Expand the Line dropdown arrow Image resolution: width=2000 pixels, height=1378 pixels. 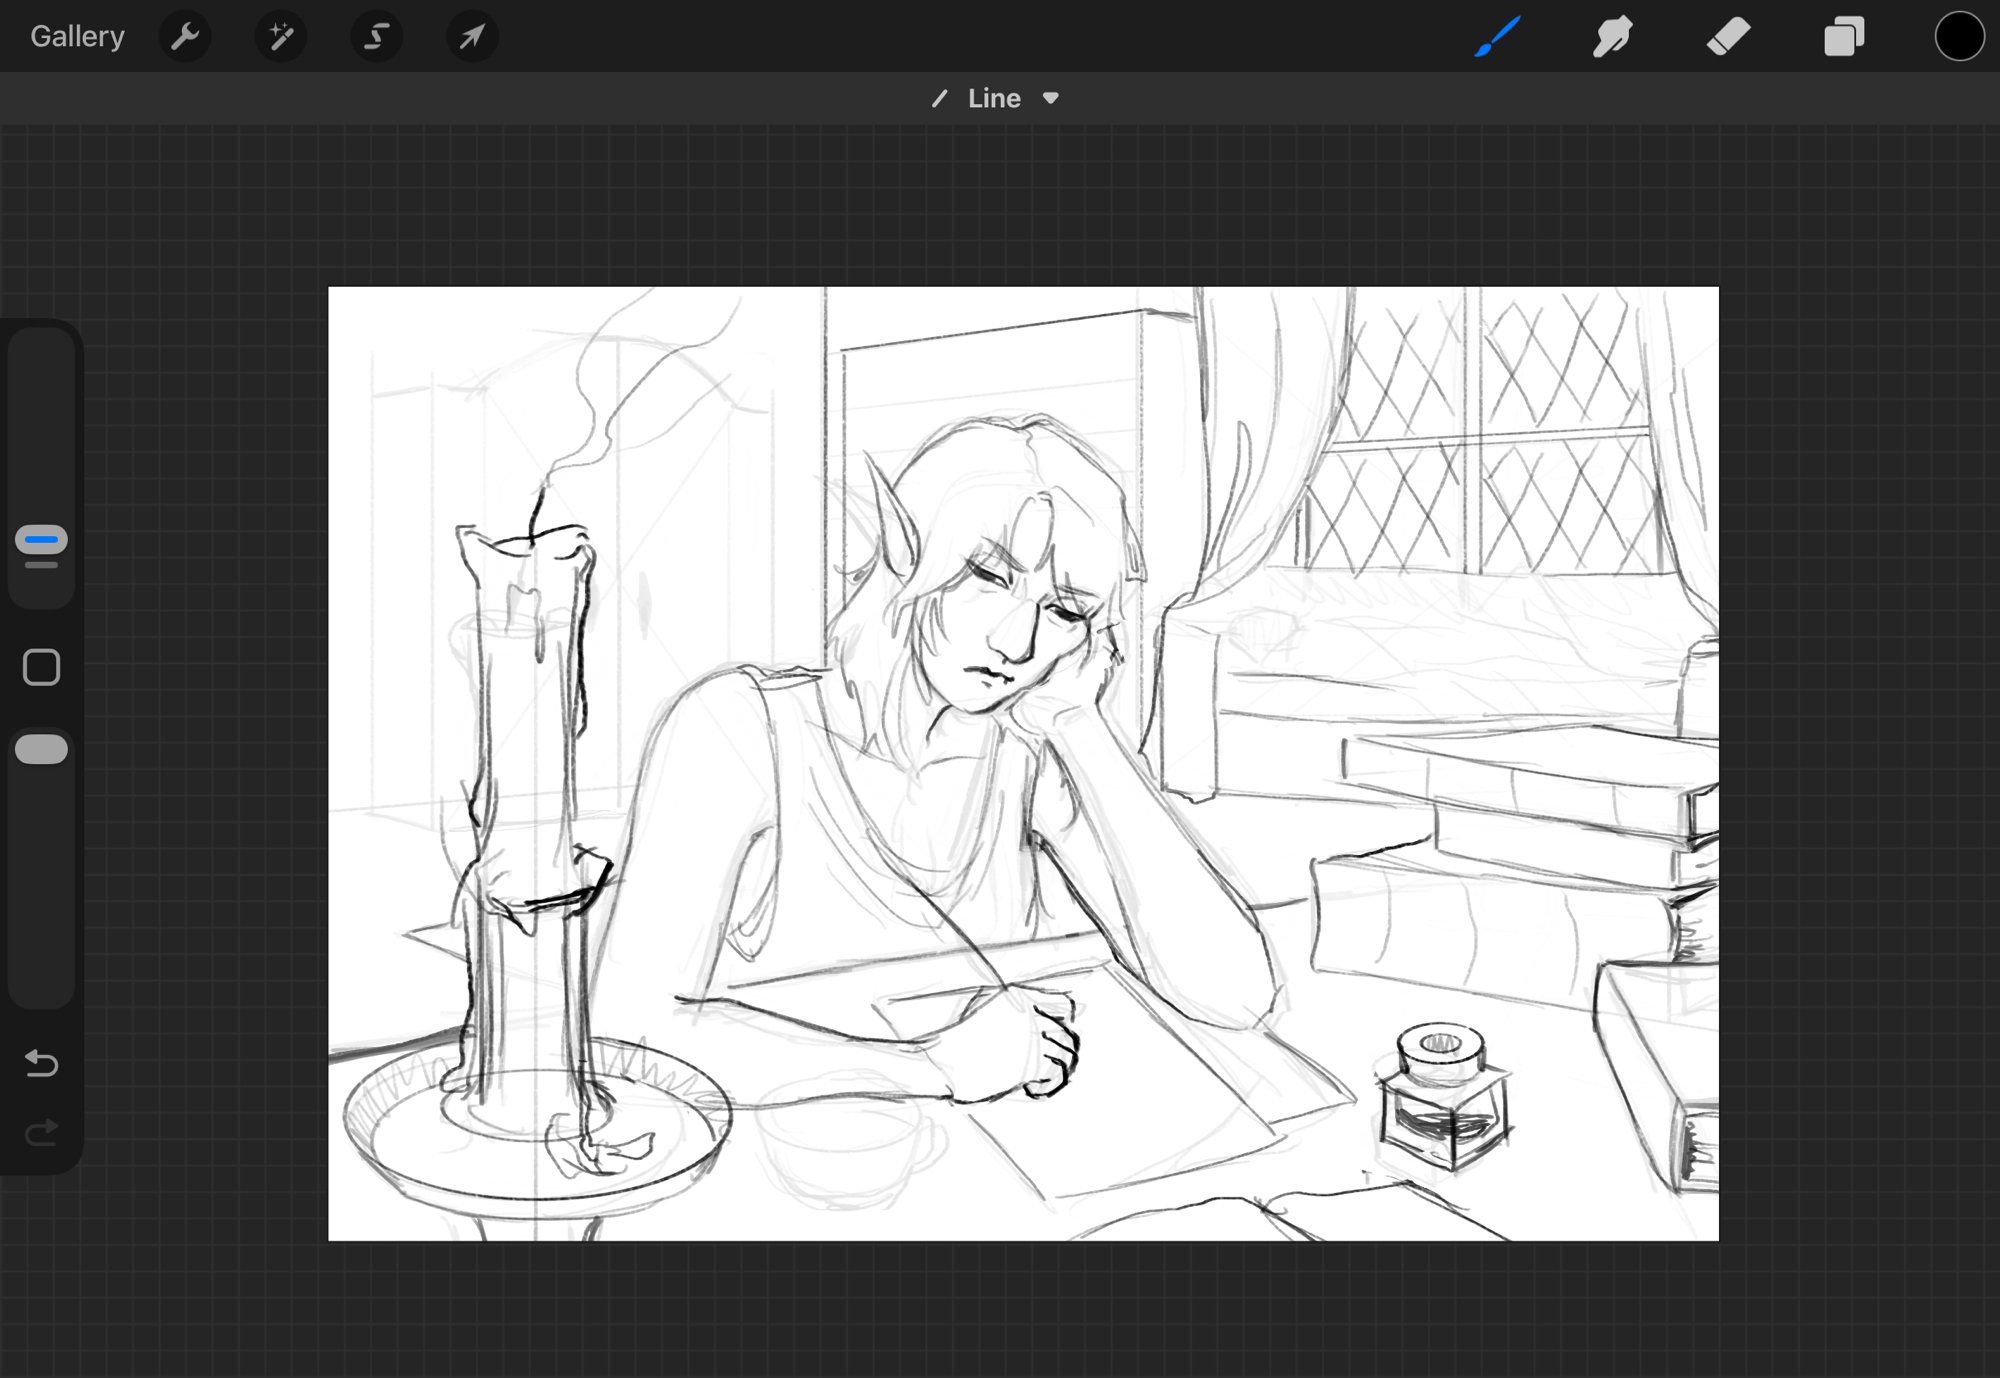click(x=1050, y=98)
